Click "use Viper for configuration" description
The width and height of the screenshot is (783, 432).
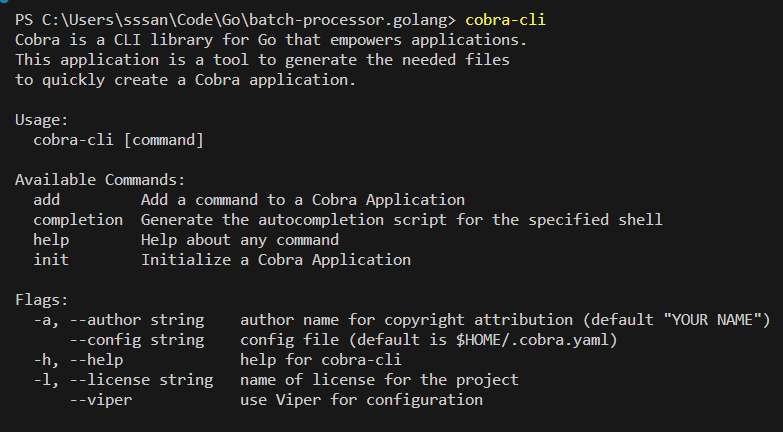(x=362, y=400)
